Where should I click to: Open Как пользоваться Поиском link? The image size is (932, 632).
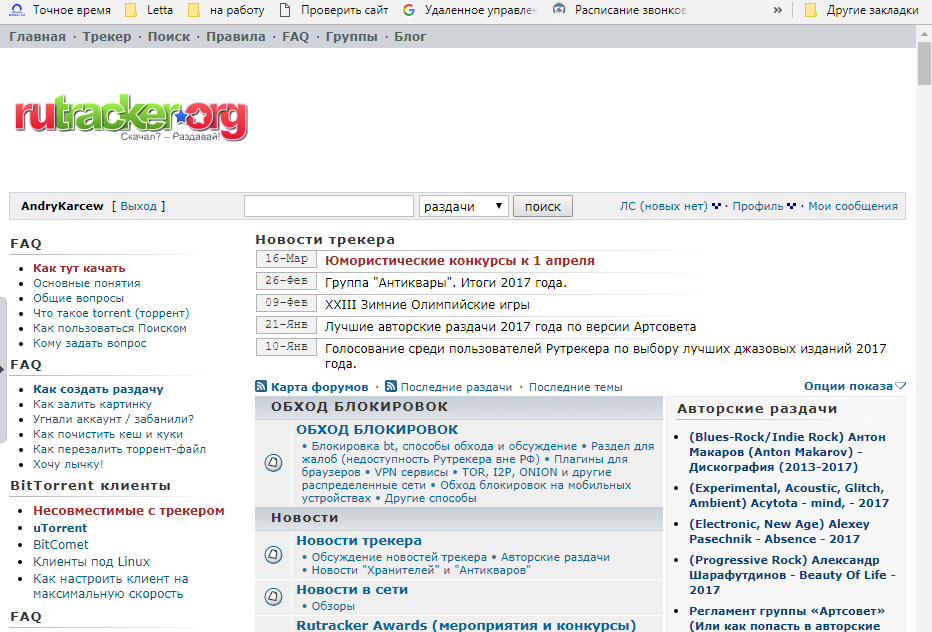(x=110, y=328)
